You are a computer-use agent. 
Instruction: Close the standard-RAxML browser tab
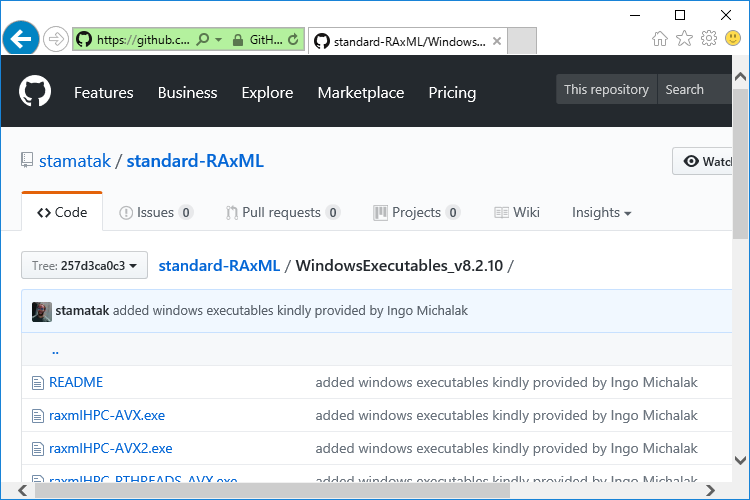tap(497, 41)
